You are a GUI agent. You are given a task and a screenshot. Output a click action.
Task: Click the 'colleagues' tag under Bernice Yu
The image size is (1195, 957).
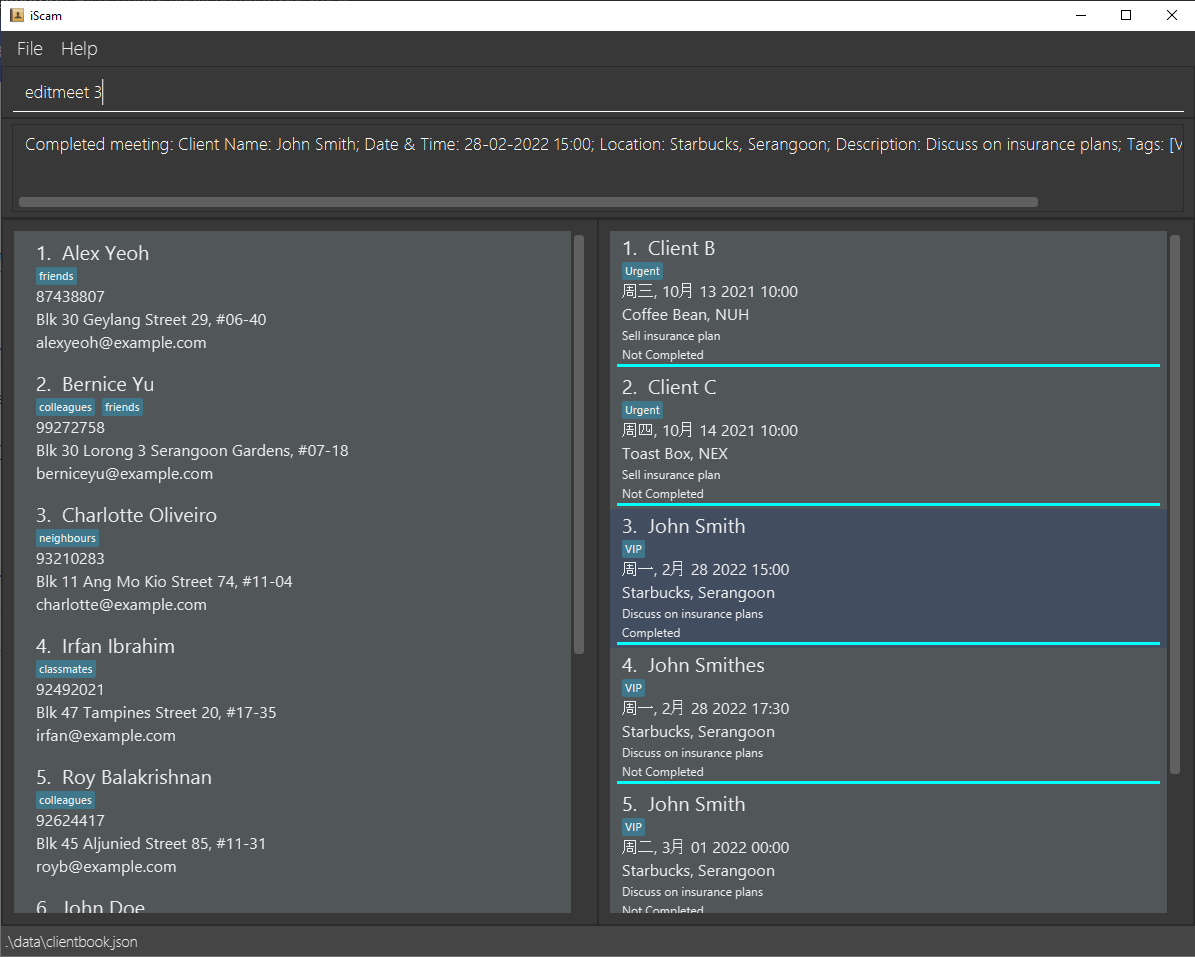pyautogui.click(x=66, y=408)
